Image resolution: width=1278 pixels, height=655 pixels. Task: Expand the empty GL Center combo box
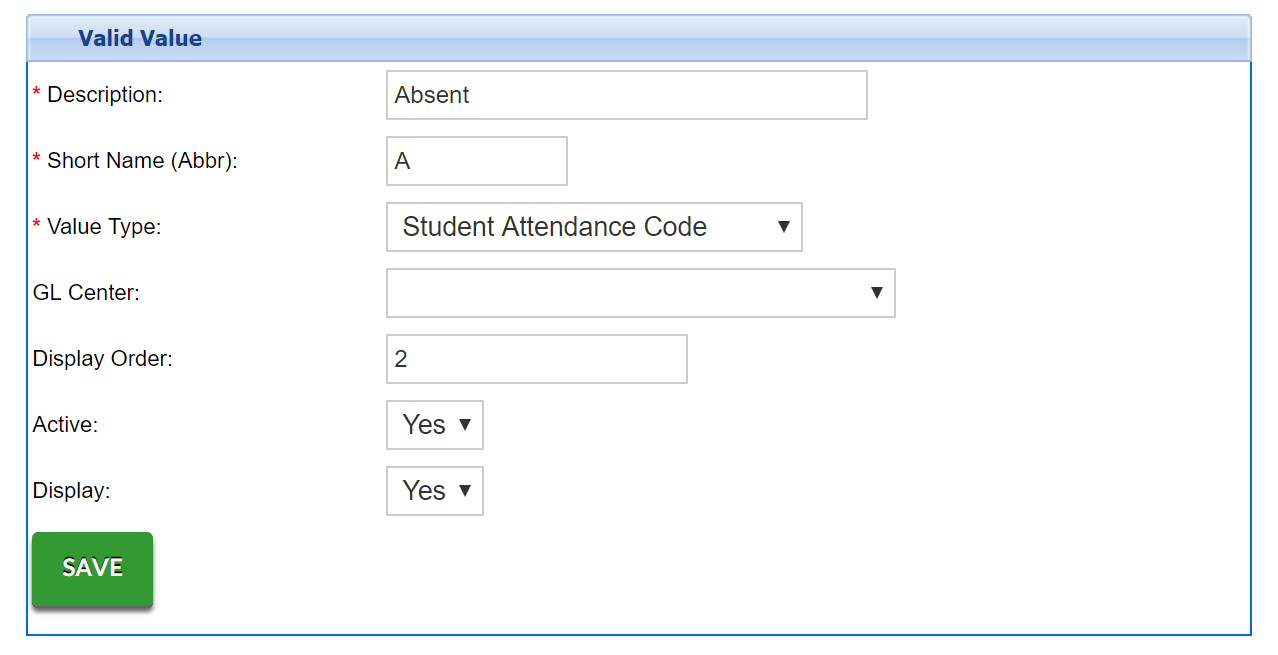point(640,293)
